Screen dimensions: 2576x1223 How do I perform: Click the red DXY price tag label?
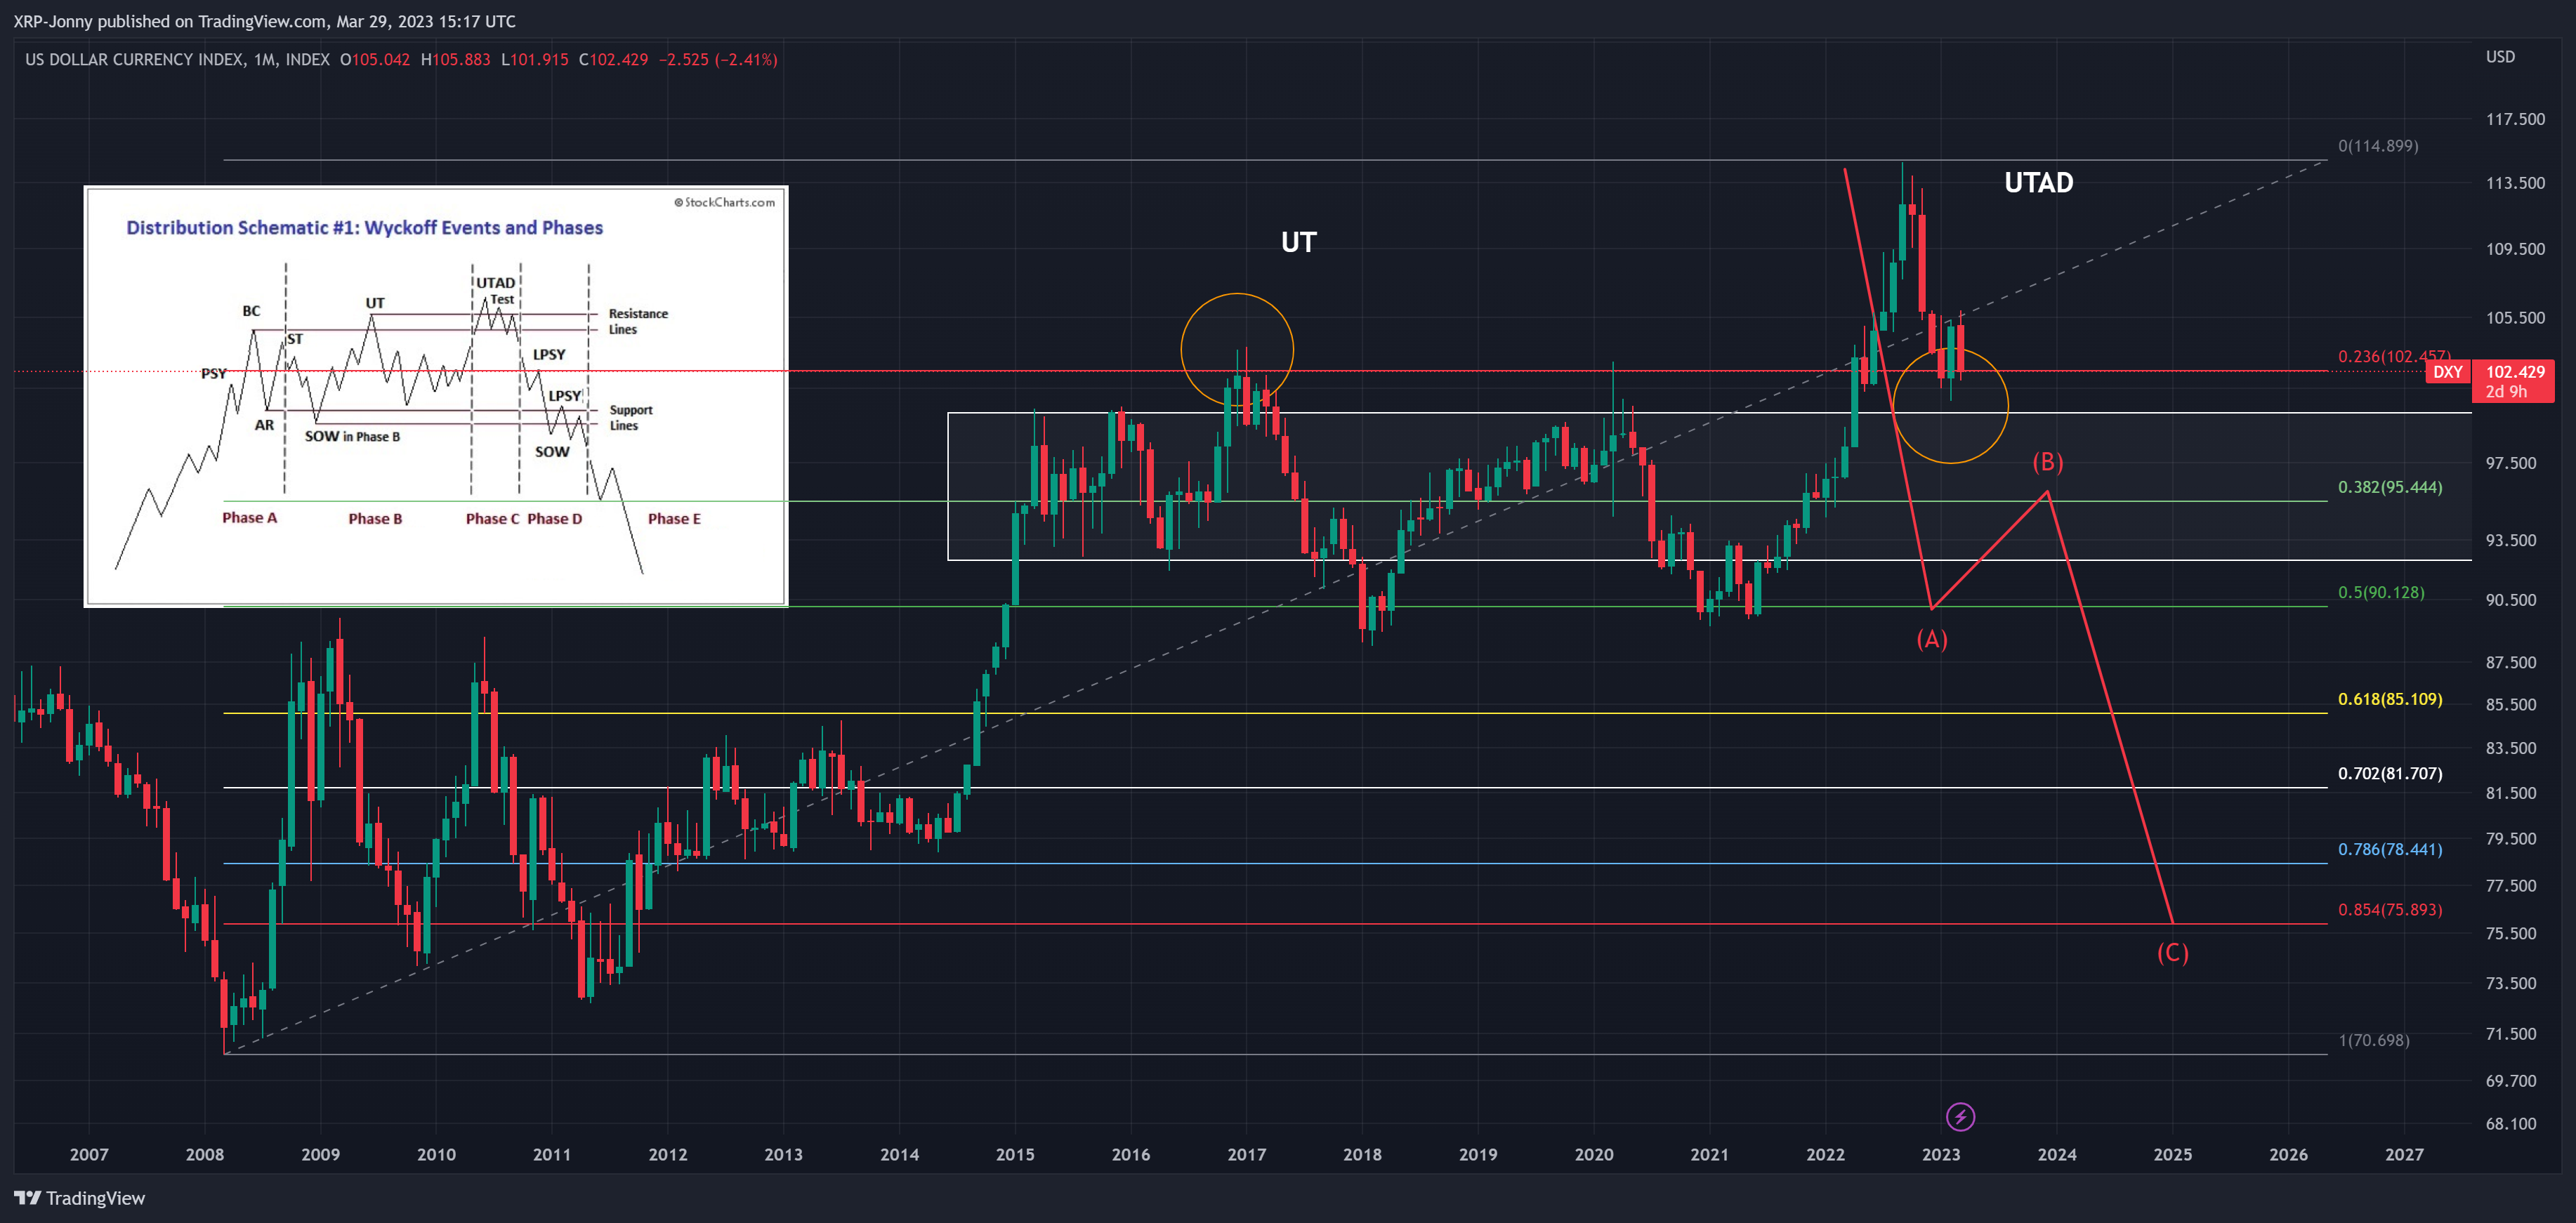click(2447, 372)
